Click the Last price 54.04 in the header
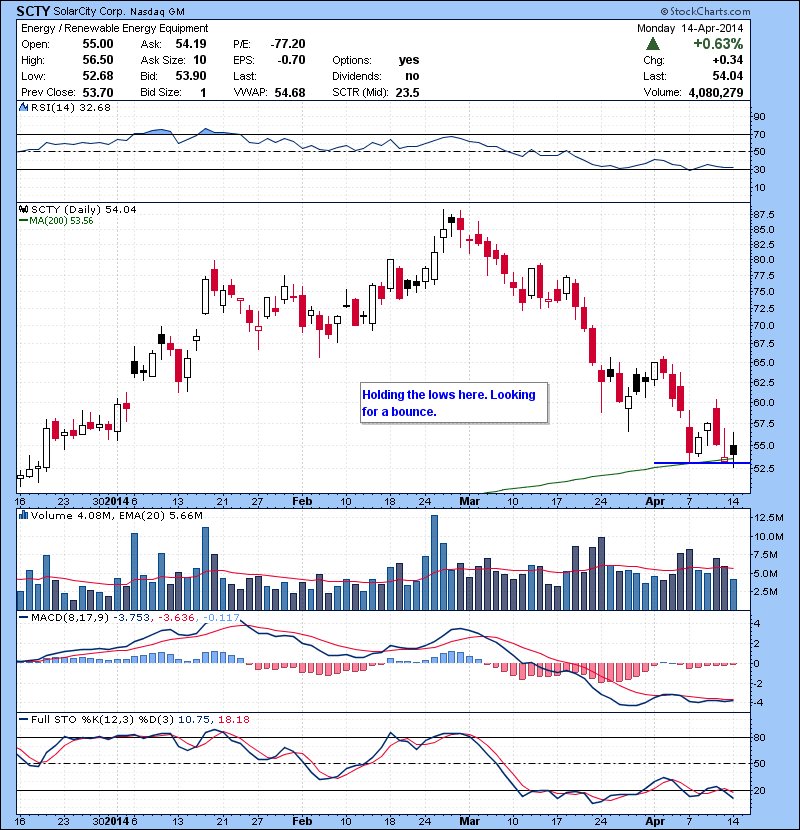 pos(727,76)
